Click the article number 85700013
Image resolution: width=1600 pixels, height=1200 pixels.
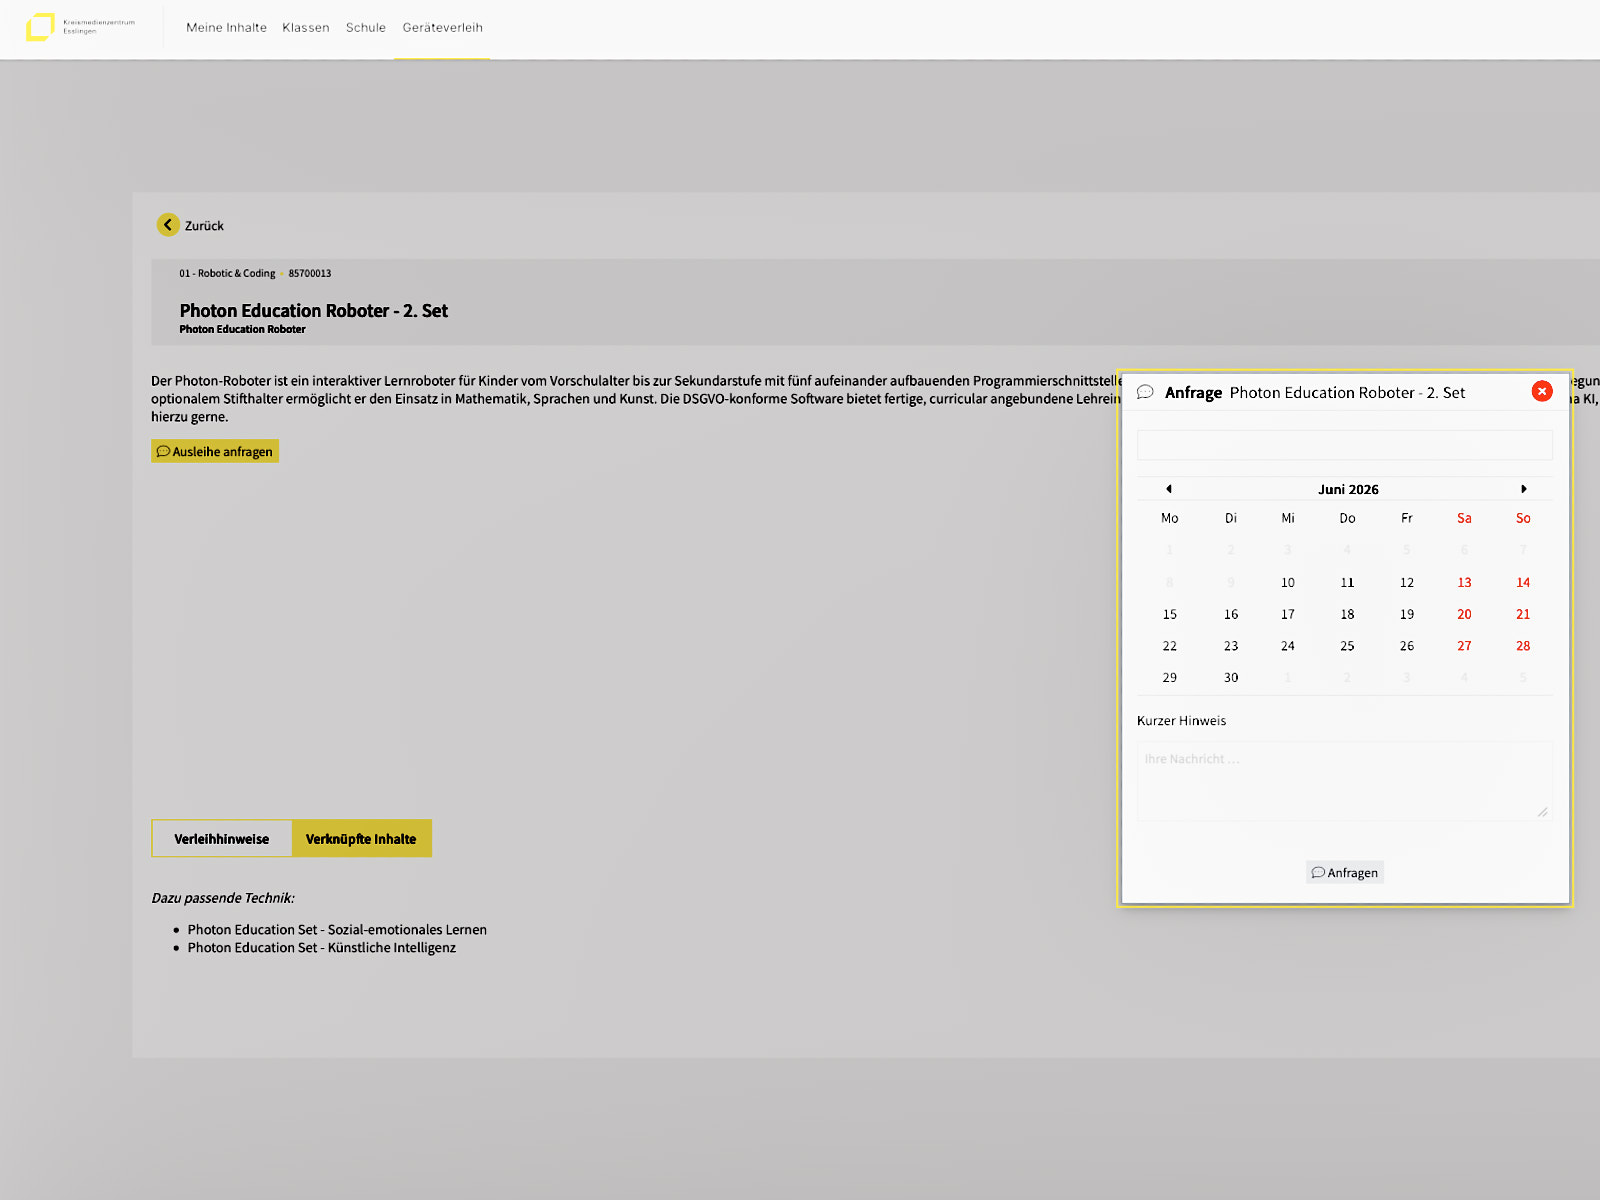pos(310,273)
